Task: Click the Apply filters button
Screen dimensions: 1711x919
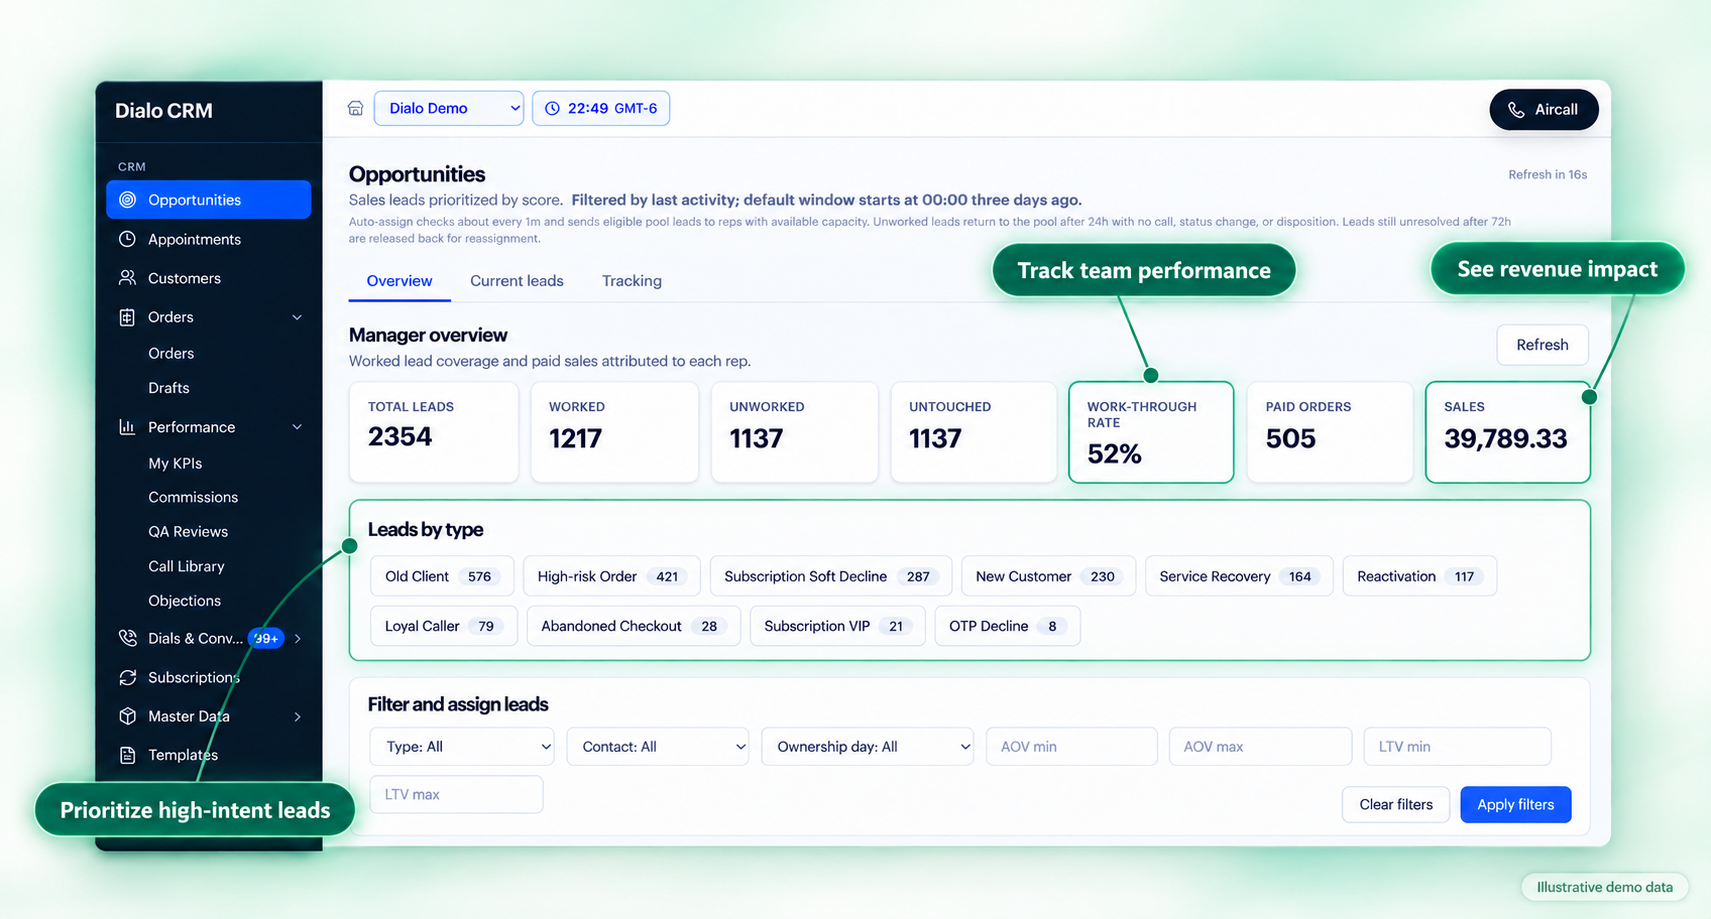Action: [x=1515, y=805]
